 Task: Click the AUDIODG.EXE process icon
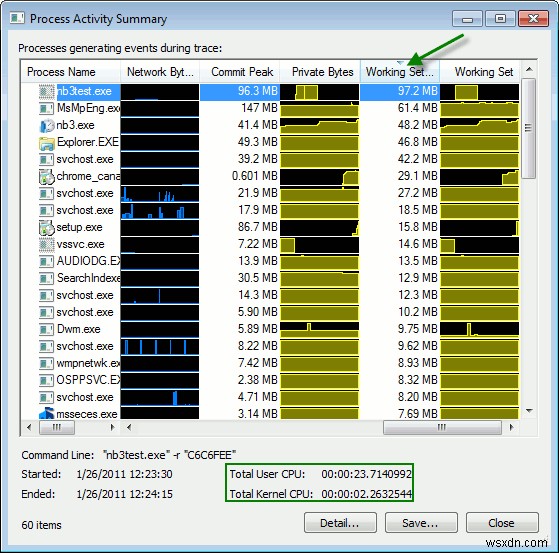point(46,261)
